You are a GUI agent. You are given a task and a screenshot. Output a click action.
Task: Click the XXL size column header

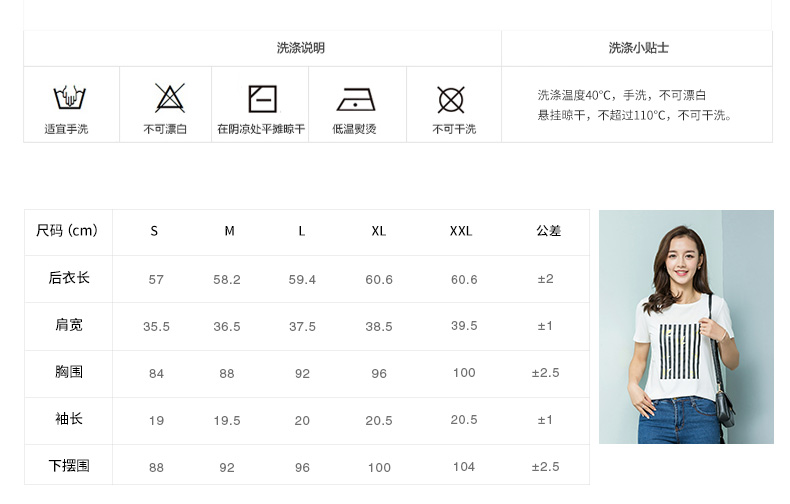click(461, 231)
